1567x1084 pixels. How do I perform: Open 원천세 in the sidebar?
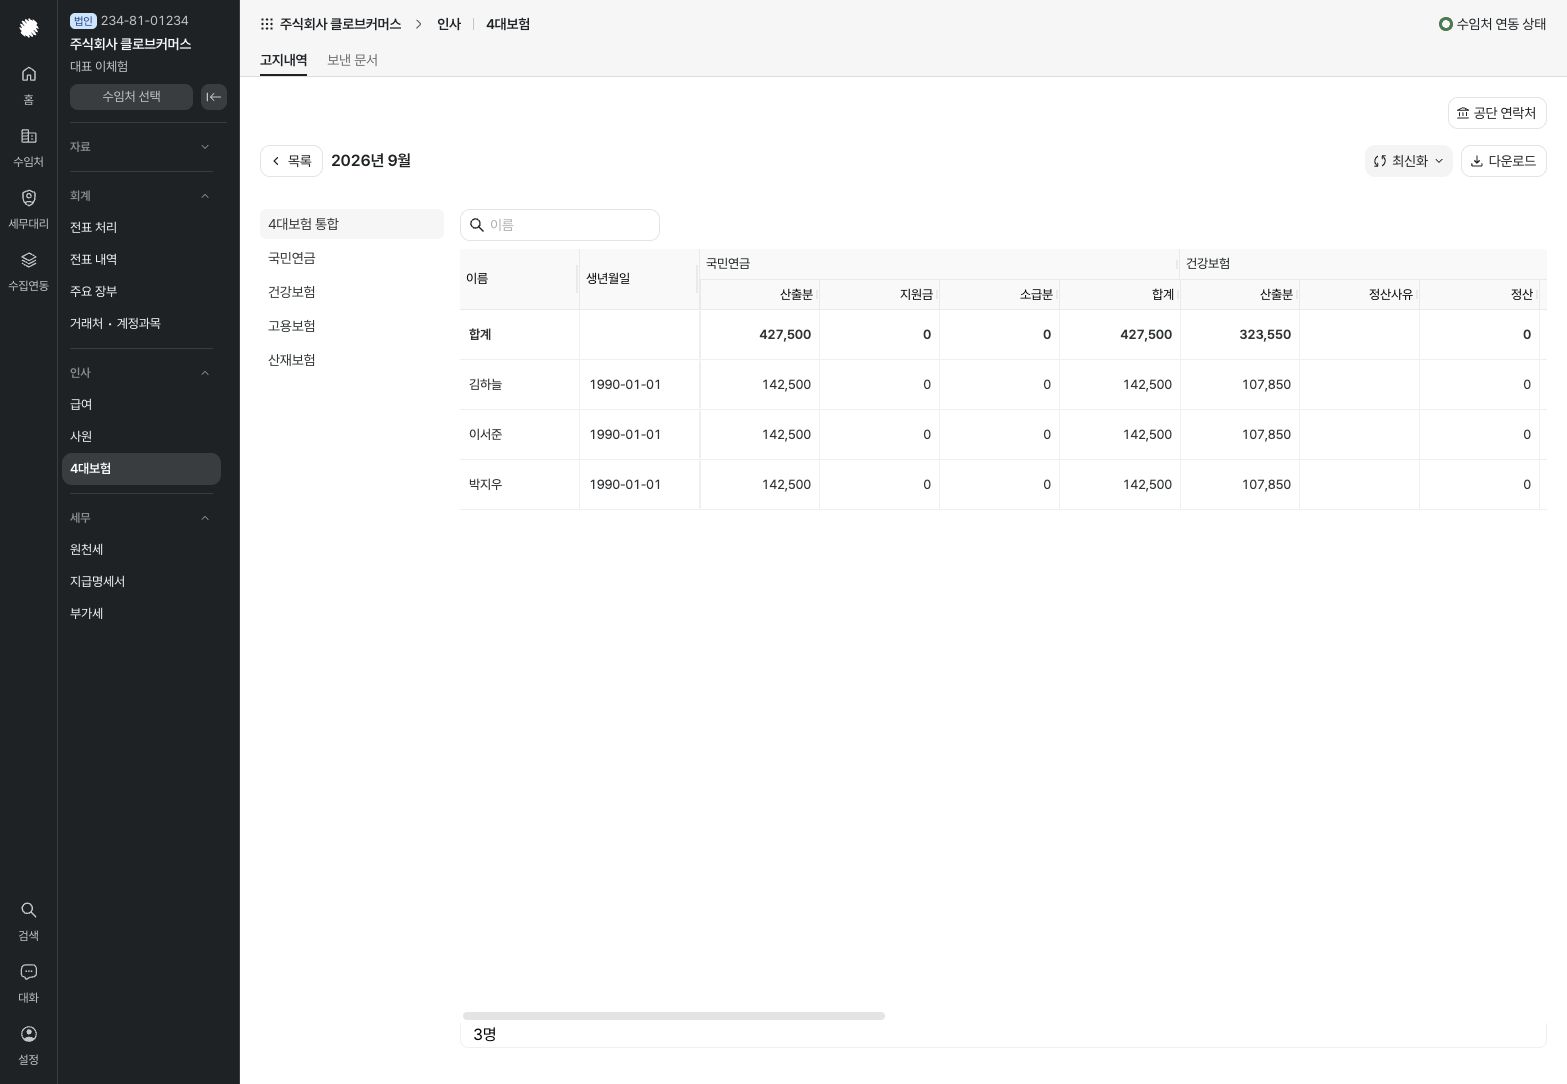click(x=141, y=550)
